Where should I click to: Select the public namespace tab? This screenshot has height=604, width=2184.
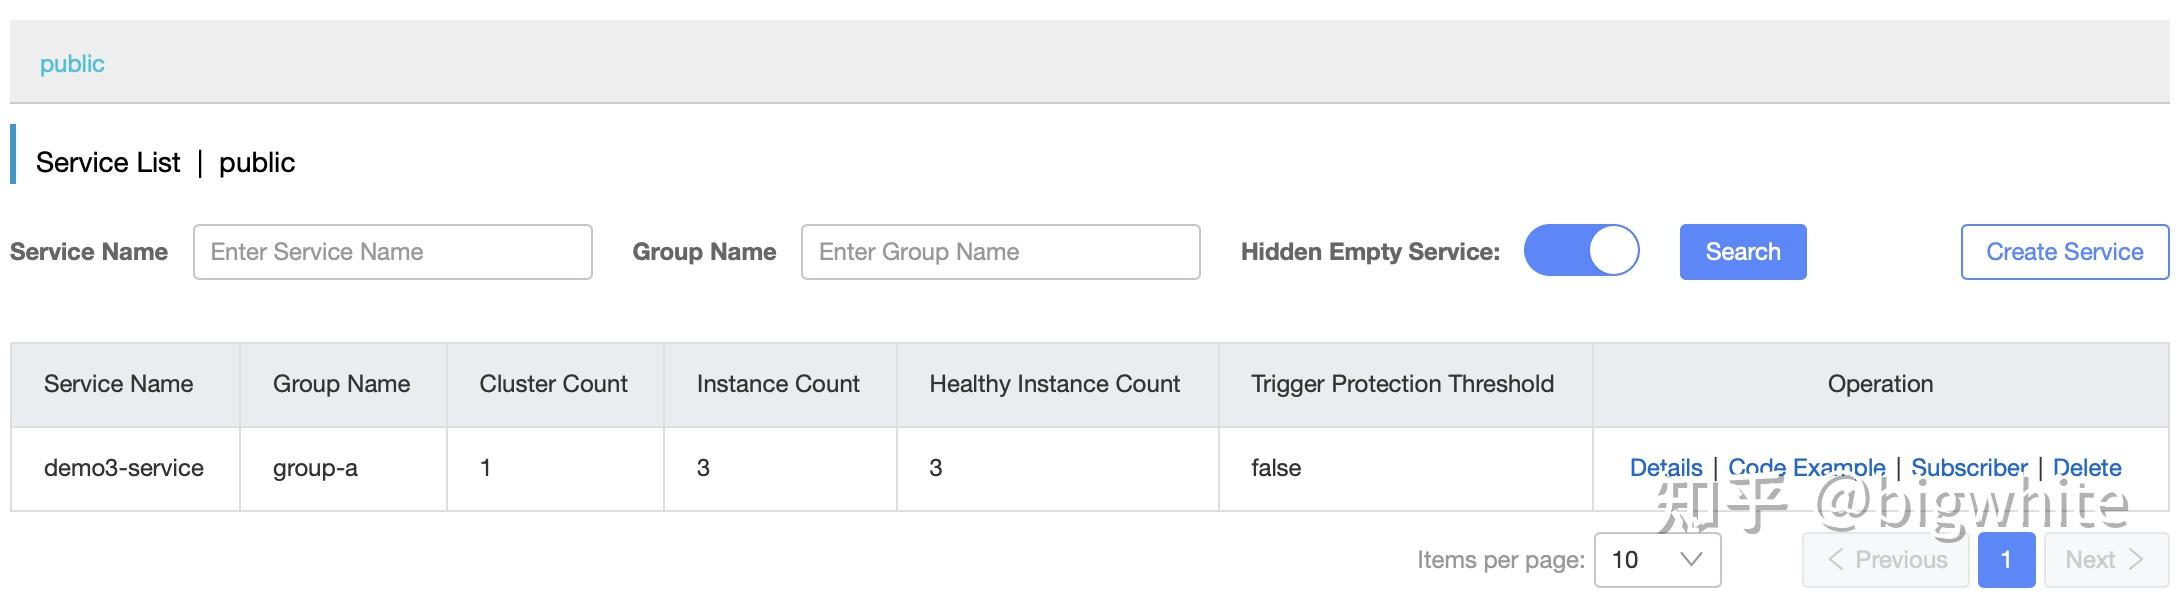coord(72,64)
